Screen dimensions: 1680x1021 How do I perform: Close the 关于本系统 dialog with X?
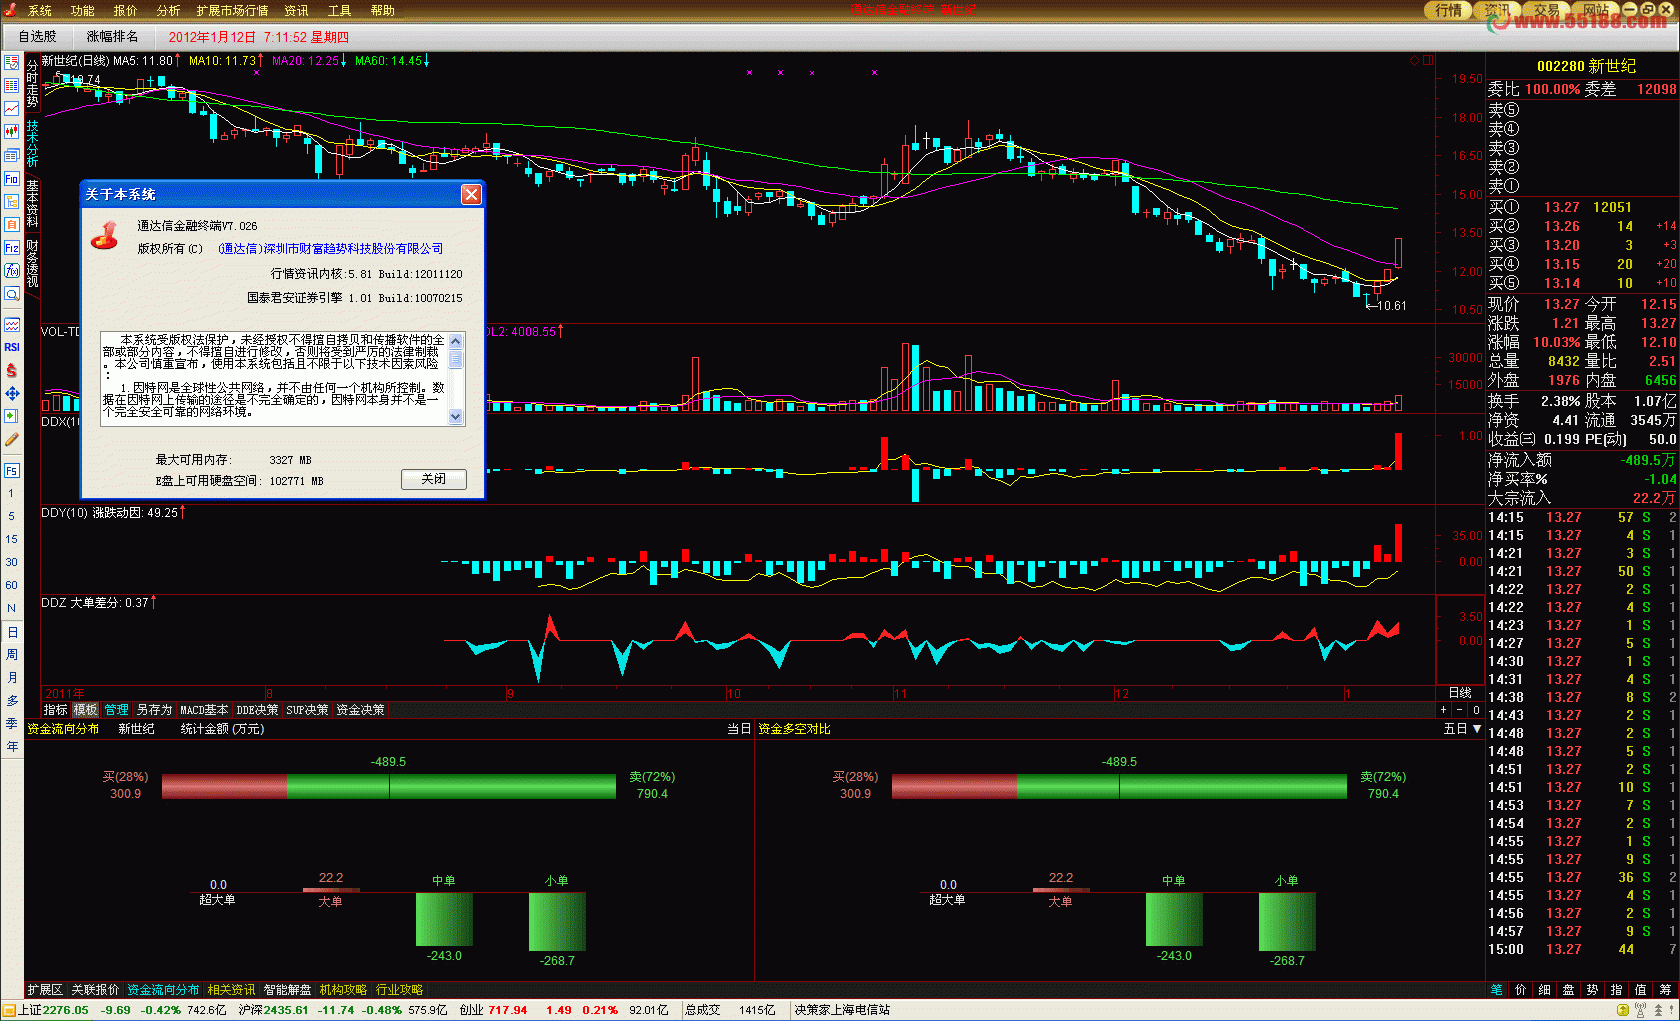(x=471, y=194)
